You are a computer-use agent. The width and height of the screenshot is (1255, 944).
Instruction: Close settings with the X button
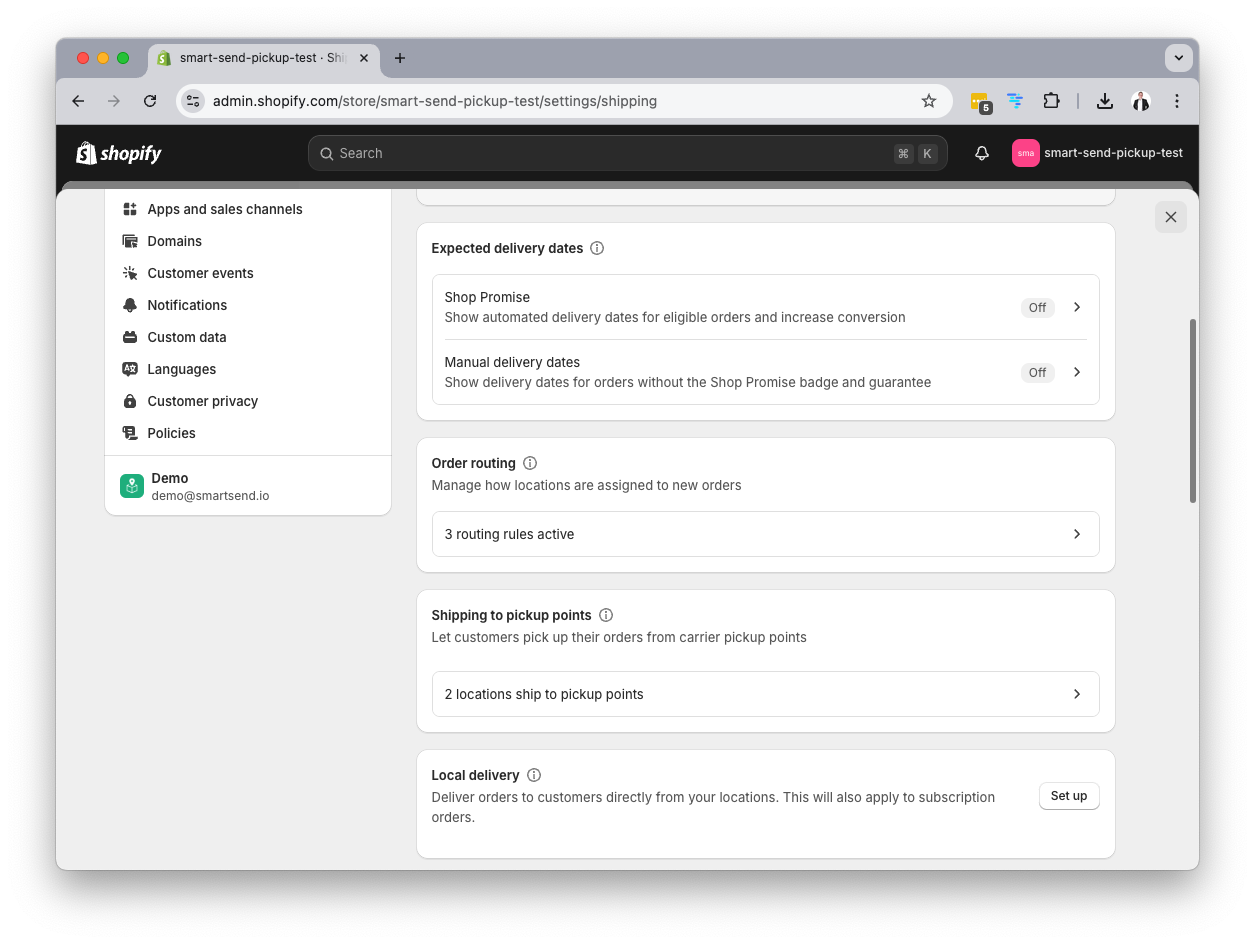coord(1170,217)
